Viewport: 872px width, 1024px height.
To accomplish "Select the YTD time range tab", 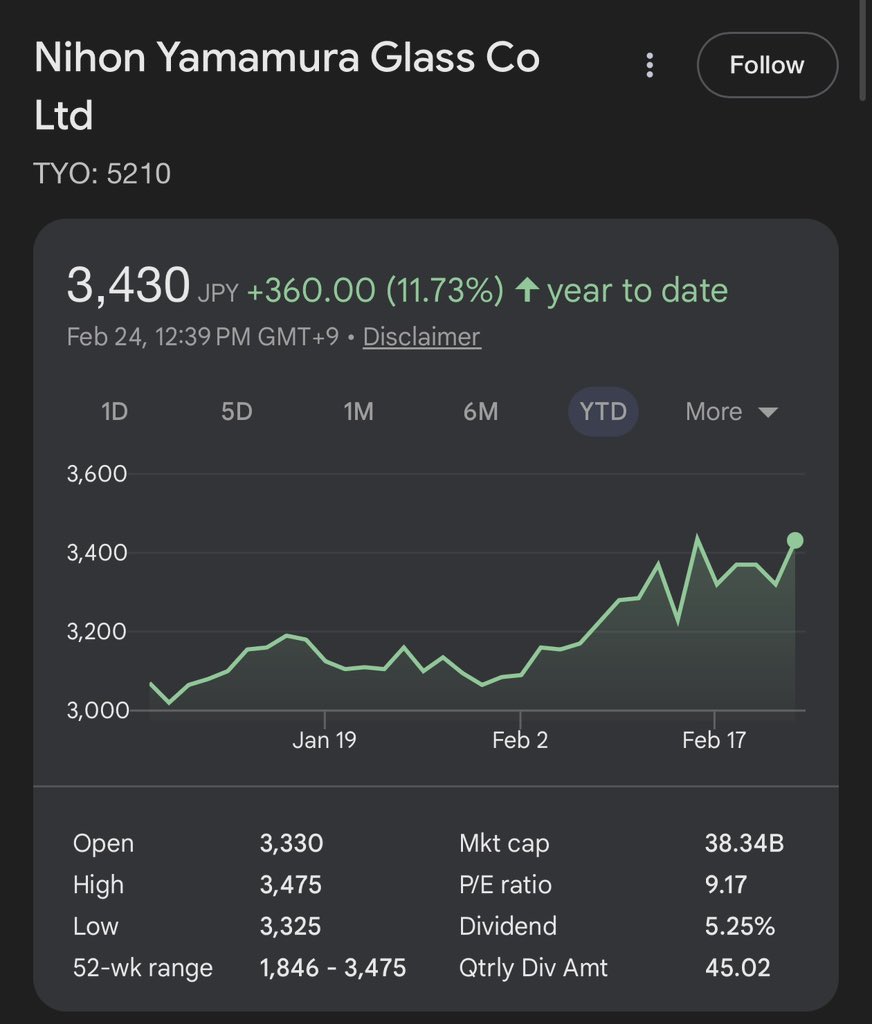I will coord(603,412).
